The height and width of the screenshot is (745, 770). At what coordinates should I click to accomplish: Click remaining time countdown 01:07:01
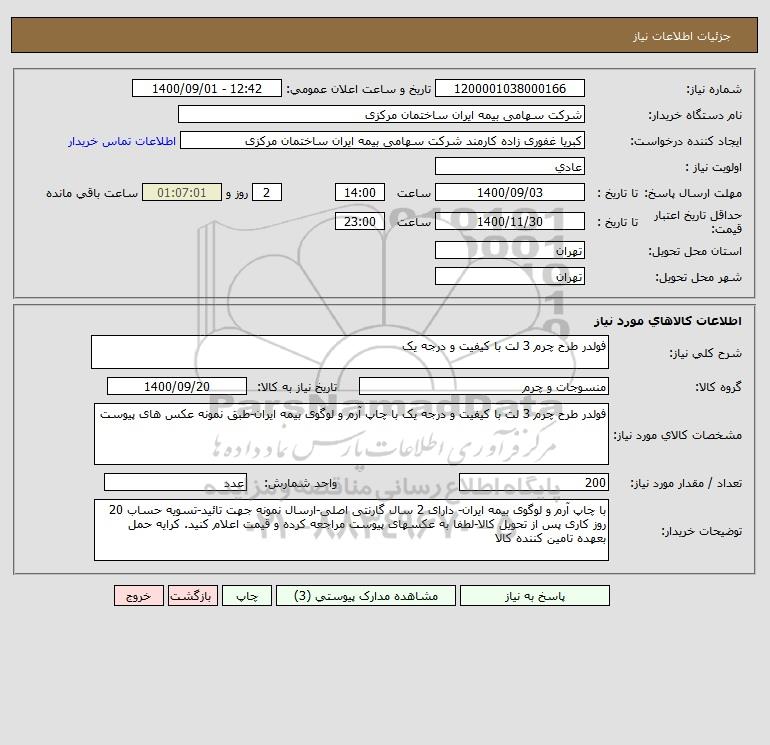pos(182,193)
